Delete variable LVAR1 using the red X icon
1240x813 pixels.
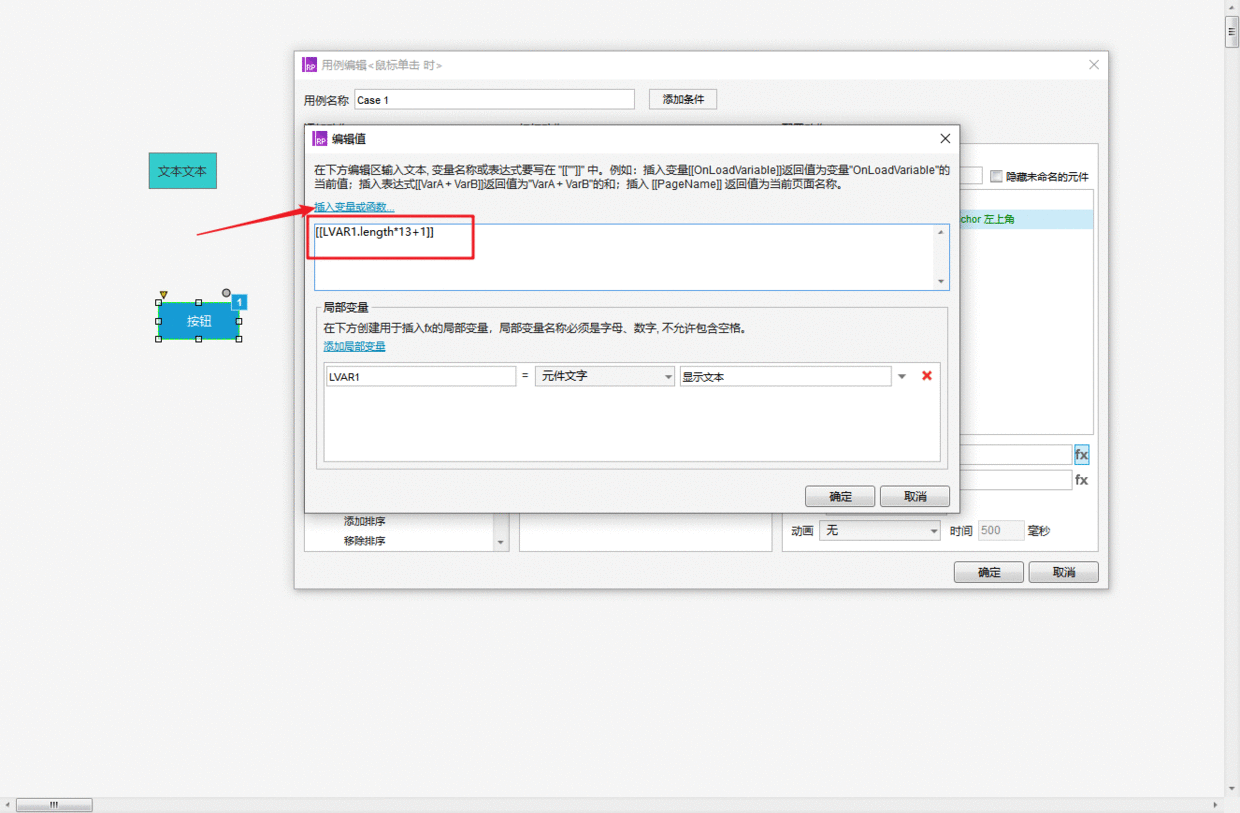[926, 376]
